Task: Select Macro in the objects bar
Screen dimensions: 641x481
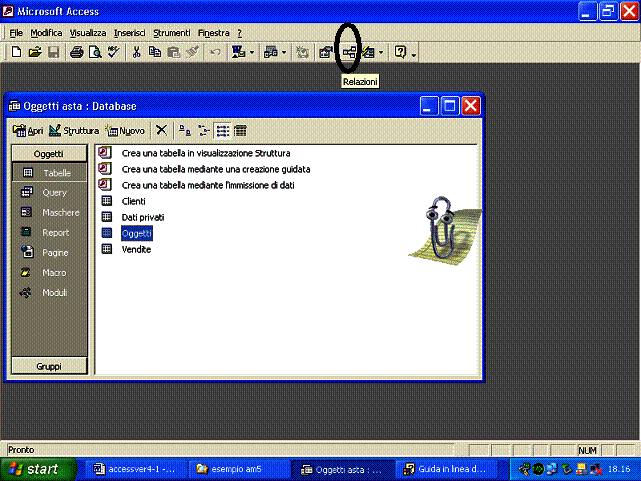Action: click(x=49, y=273)
